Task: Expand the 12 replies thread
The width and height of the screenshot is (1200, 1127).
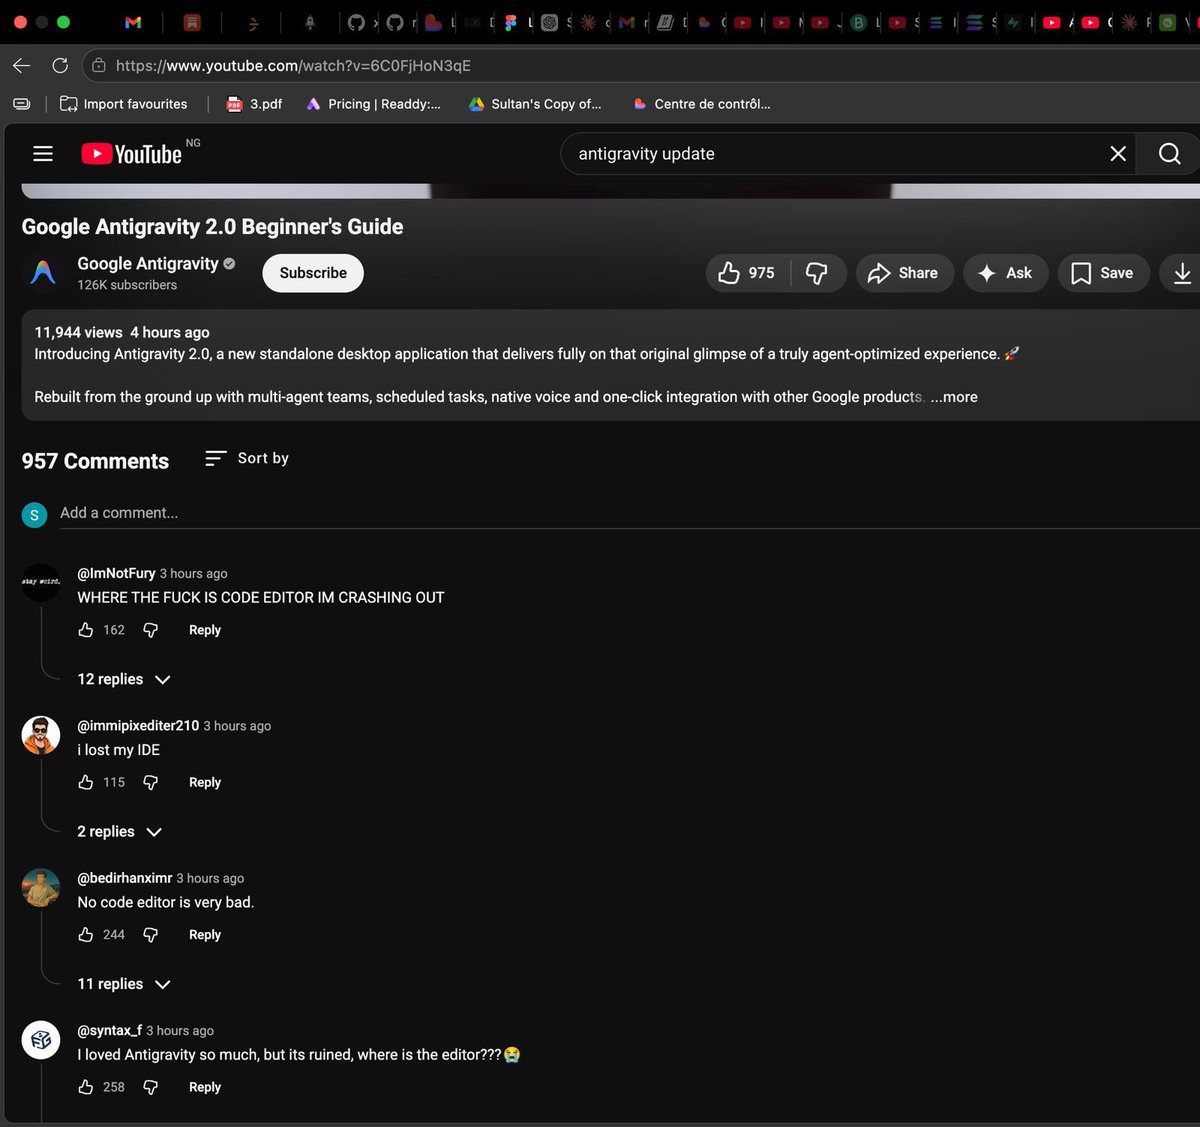Action: coord(124,679)
